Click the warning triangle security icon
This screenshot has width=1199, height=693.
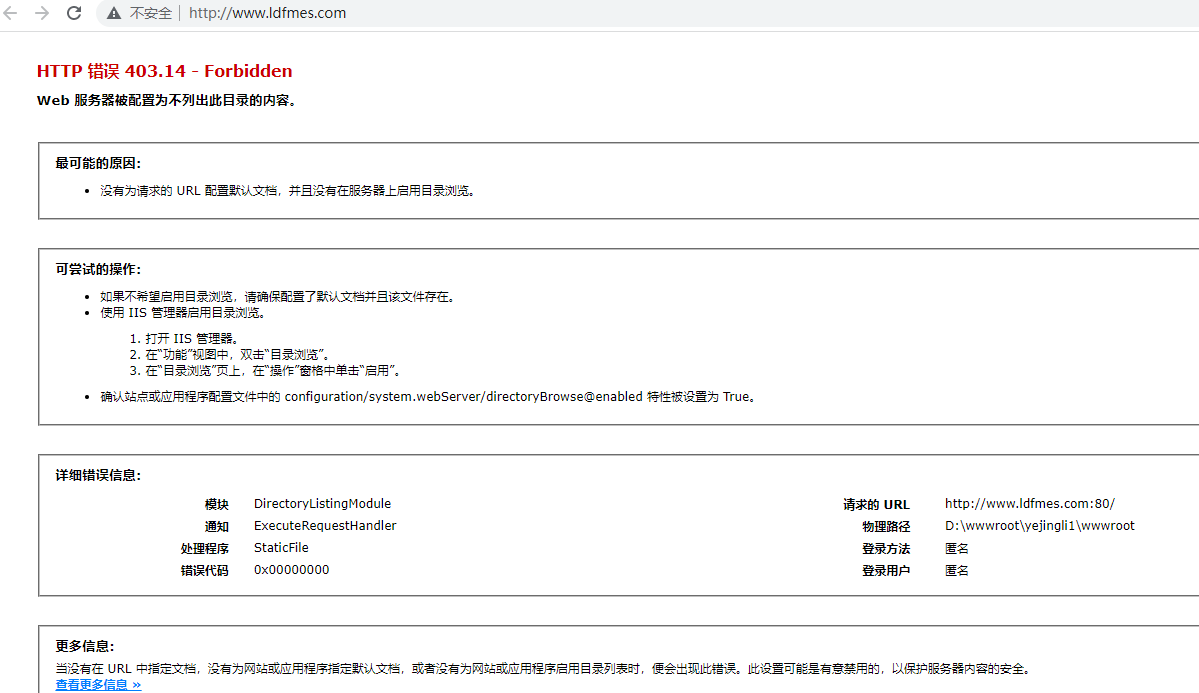[x=113, y=13]
